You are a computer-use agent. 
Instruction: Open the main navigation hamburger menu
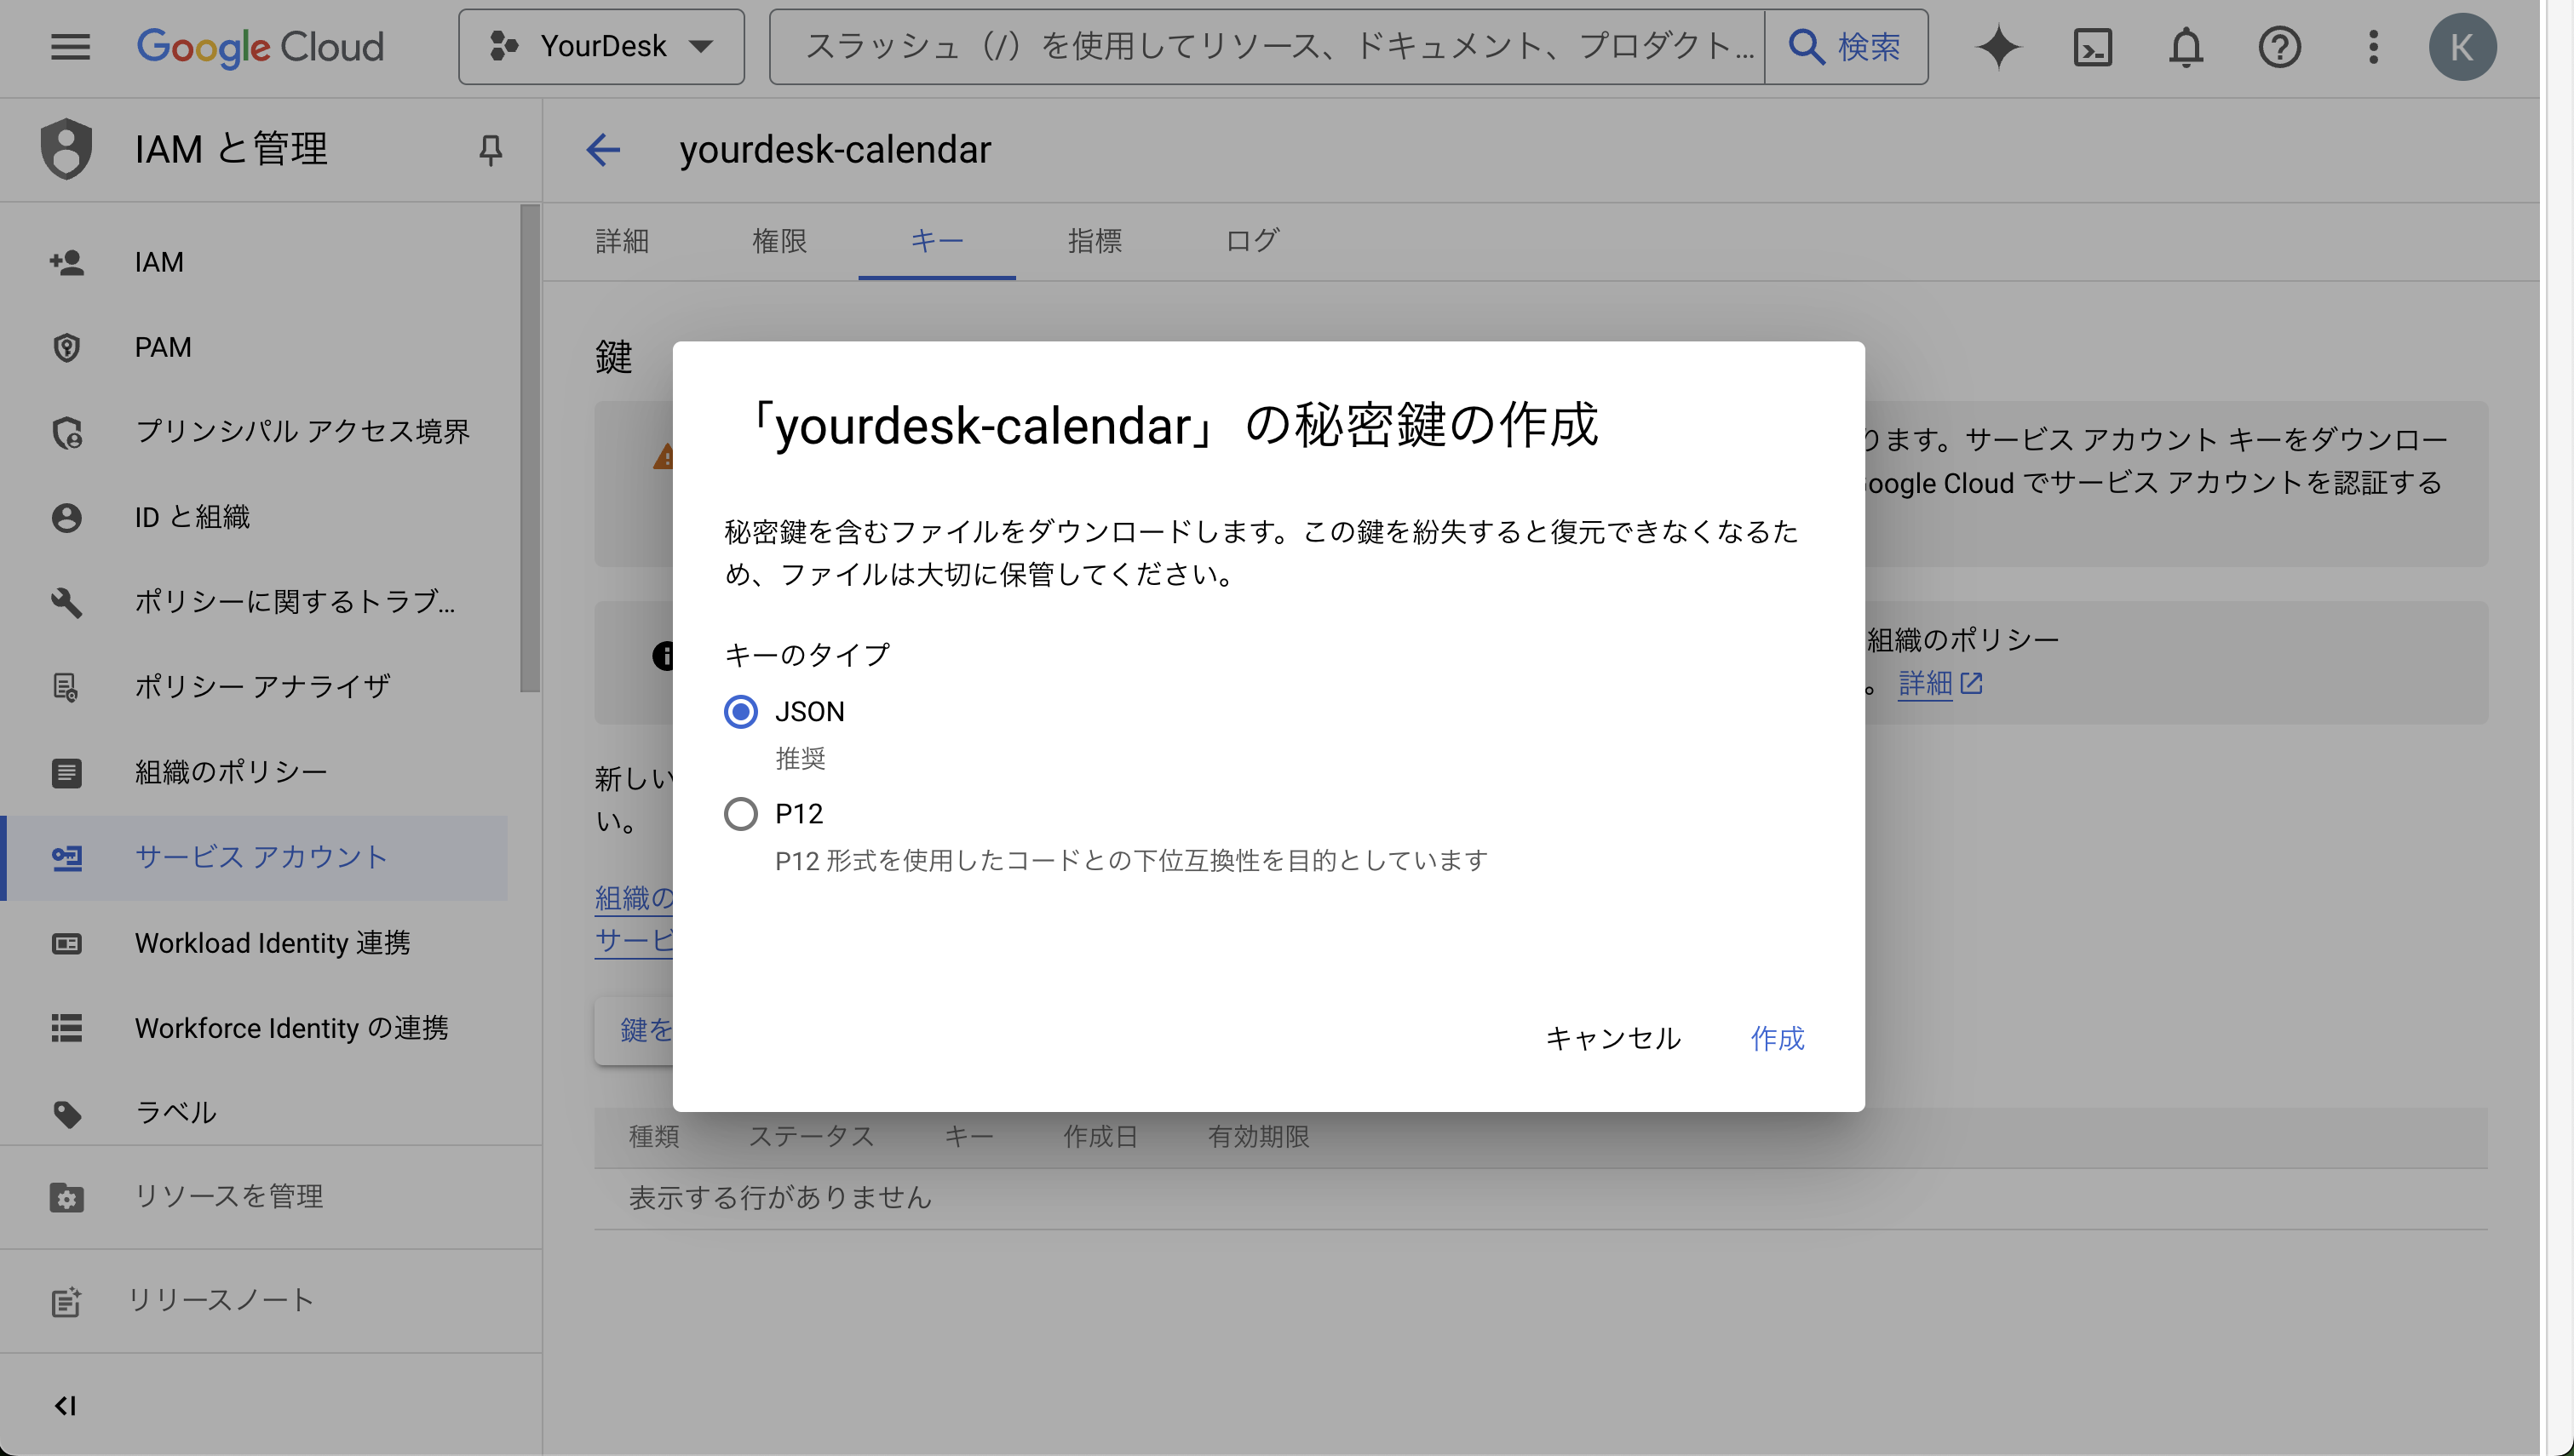pos(70,47)
